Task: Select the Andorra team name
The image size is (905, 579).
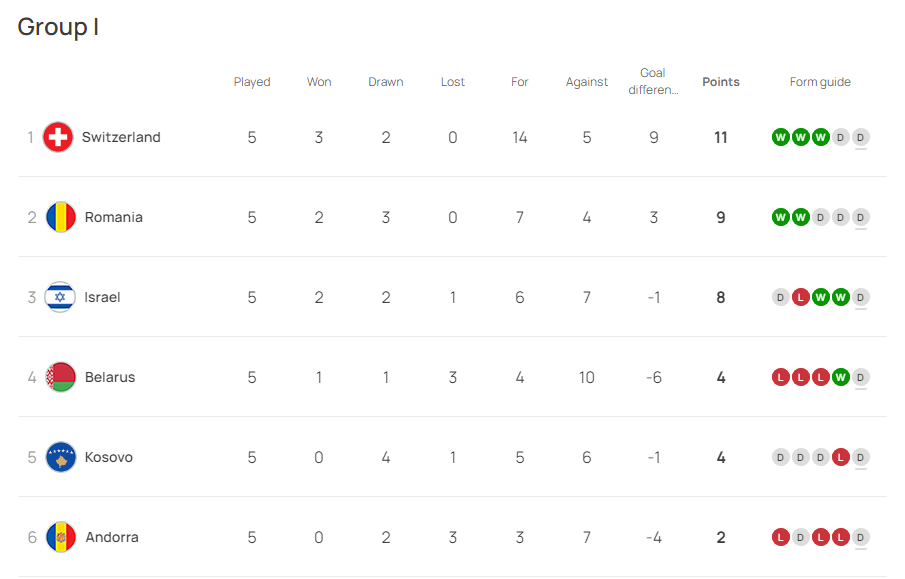Action: (x=112, y=537)
